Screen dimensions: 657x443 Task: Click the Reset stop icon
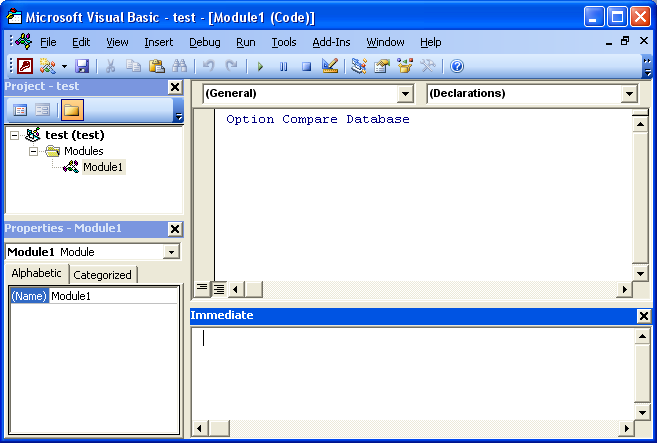(x=306, y=66)
